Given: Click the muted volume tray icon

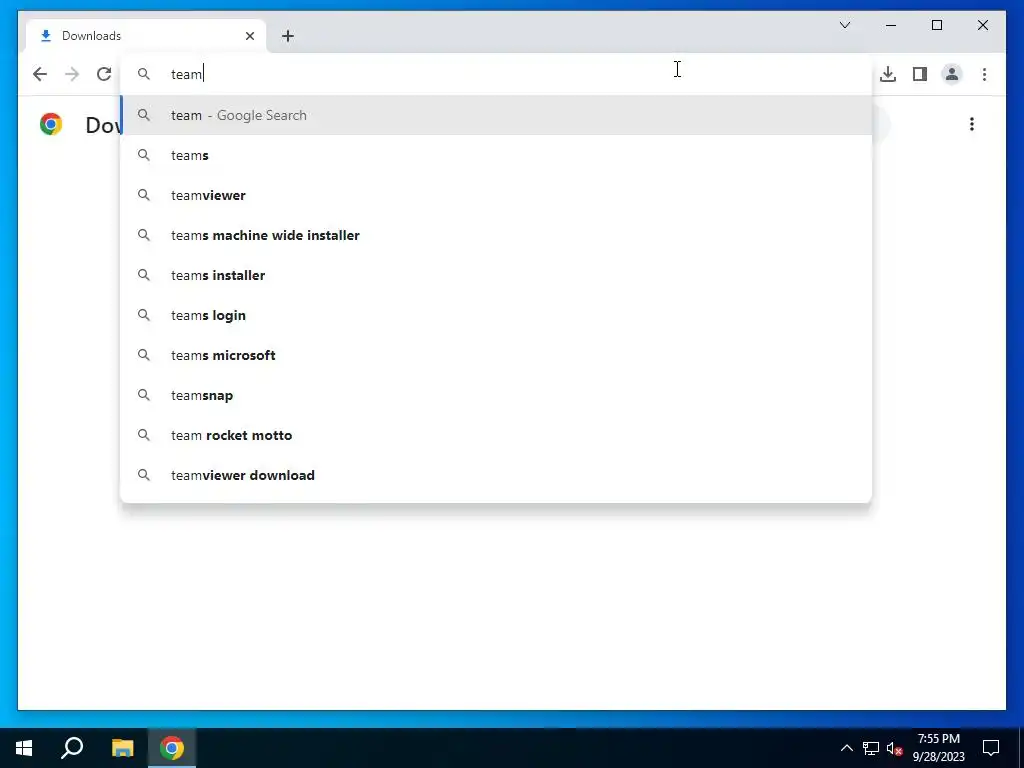Looking at the screenshot, I should point(895,748).
